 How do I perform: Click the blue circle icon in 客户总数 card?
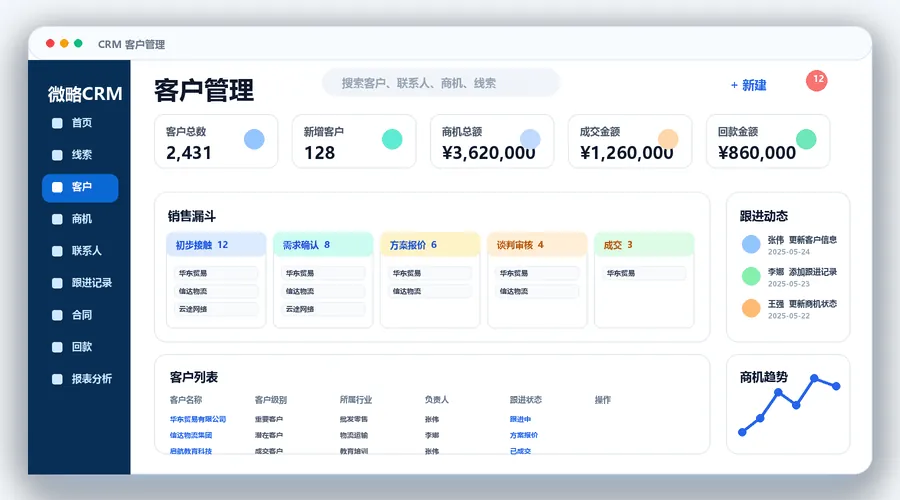254,139
